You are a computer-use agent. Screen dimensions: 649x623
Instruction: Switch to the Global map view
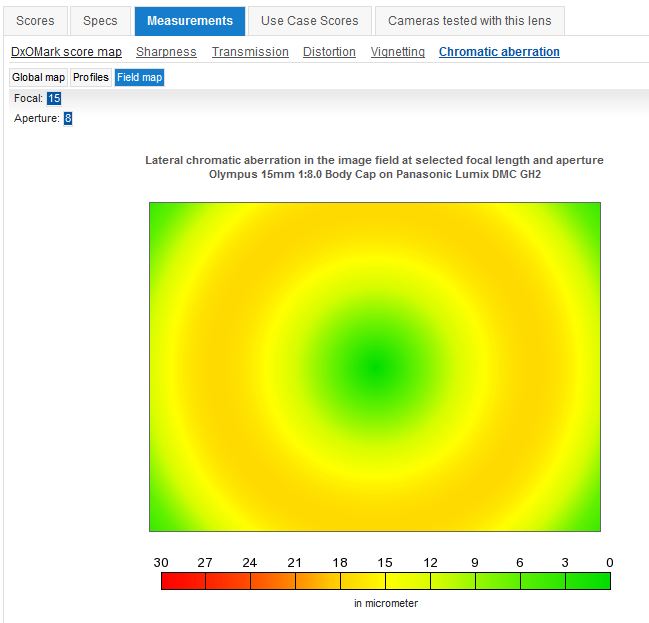[x=38, y=77]
